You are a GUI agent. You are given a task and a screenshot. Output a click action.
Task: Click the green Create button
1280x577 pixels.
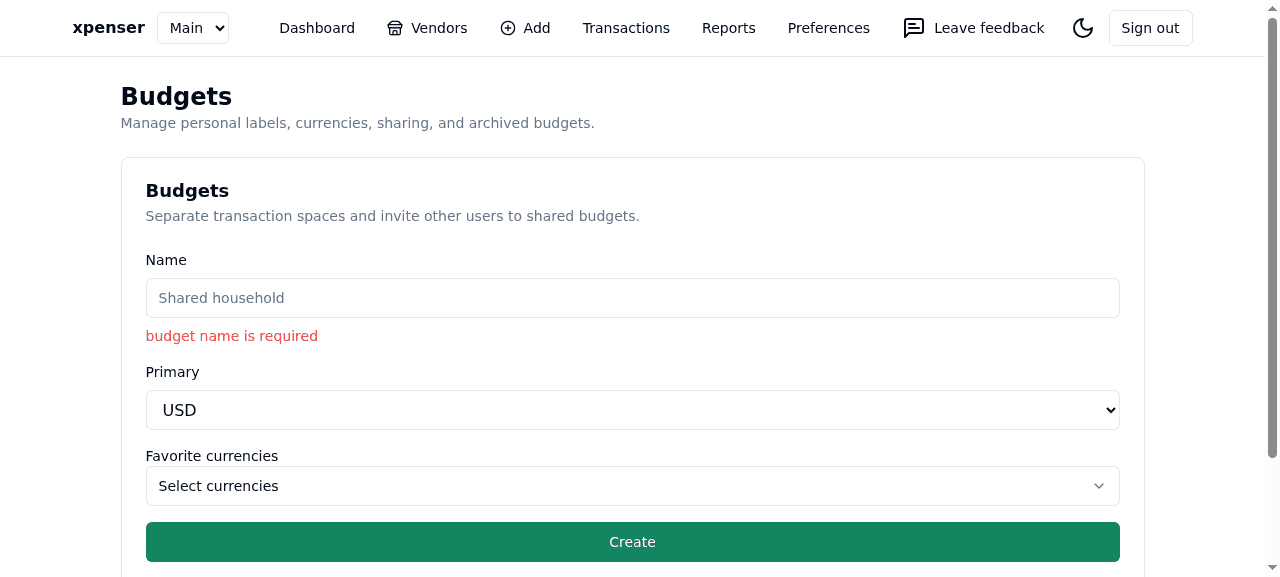(x=632, y=542)
